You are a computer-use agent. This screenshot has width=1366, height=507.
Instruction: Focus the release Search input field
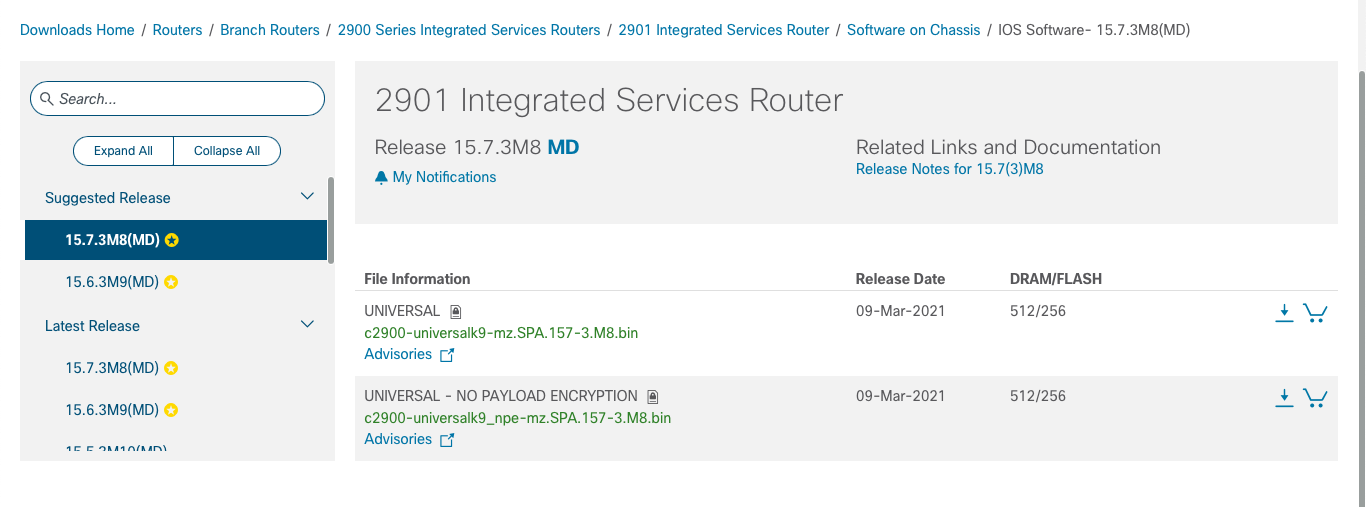178,99
